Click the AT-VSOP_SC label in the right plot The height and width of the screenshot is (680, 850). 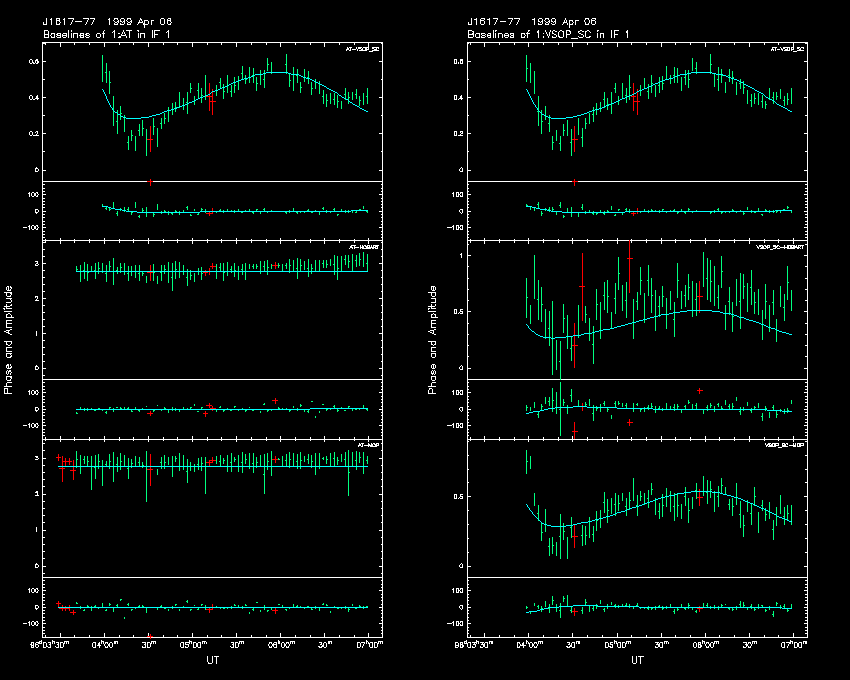click(788, 49)
